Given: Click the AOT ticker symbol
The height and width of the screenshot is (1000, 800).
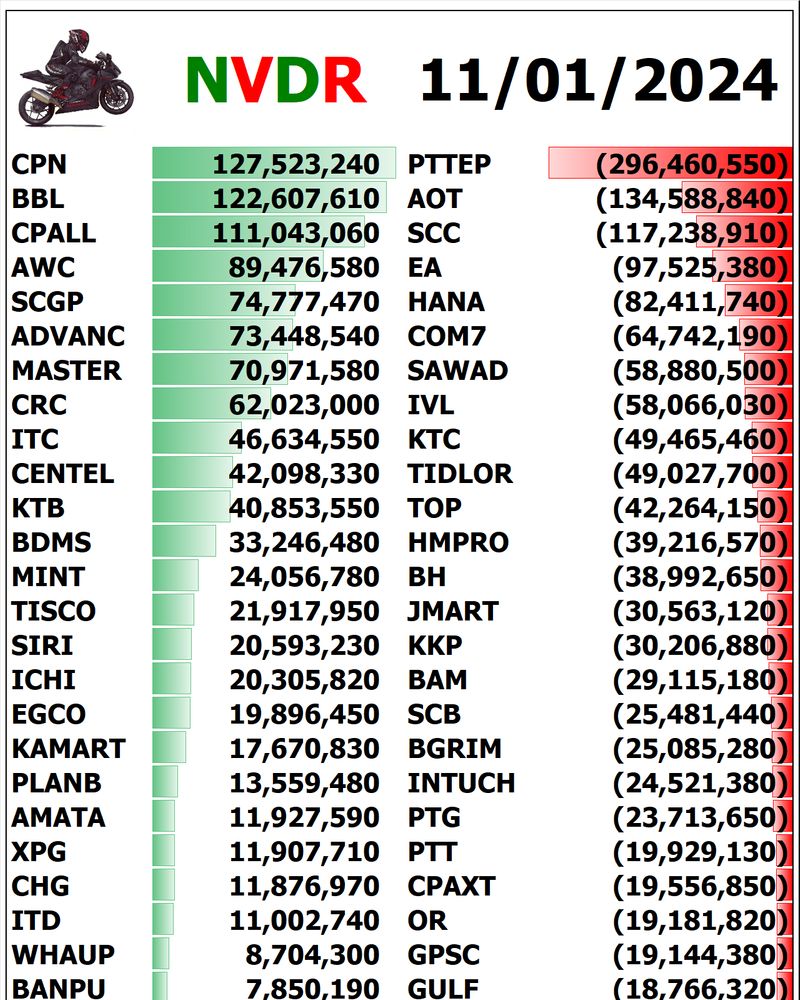Looking at the screenshot, I should point(434,198).
